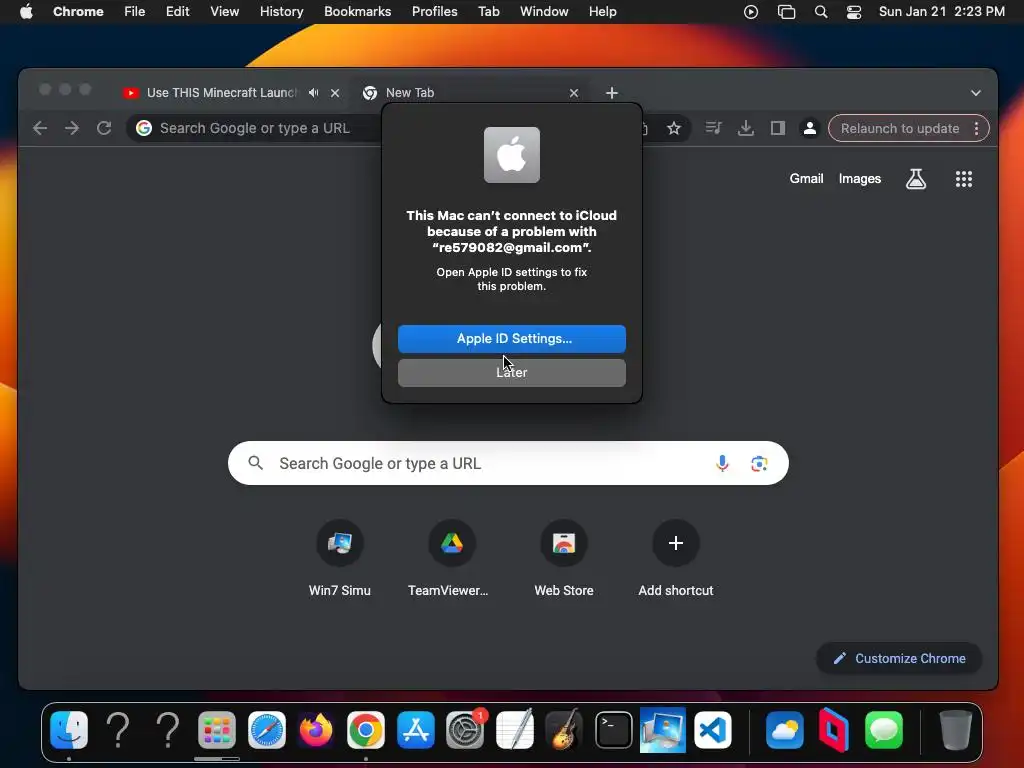The height and width of the screenshot is (768, 1024).
Task: Open a new tab with the plus button
Action: coord(611,93)
